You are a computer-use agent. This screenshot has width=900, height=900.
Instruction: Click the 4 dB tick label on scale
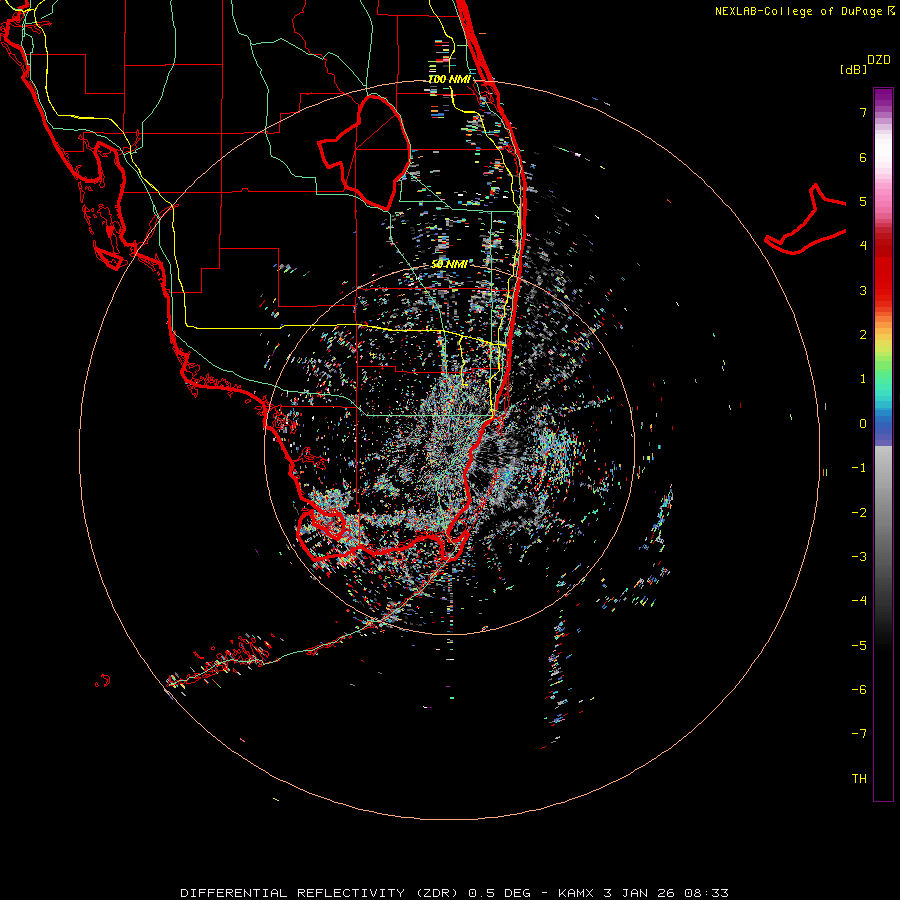[x=863, y=246]
